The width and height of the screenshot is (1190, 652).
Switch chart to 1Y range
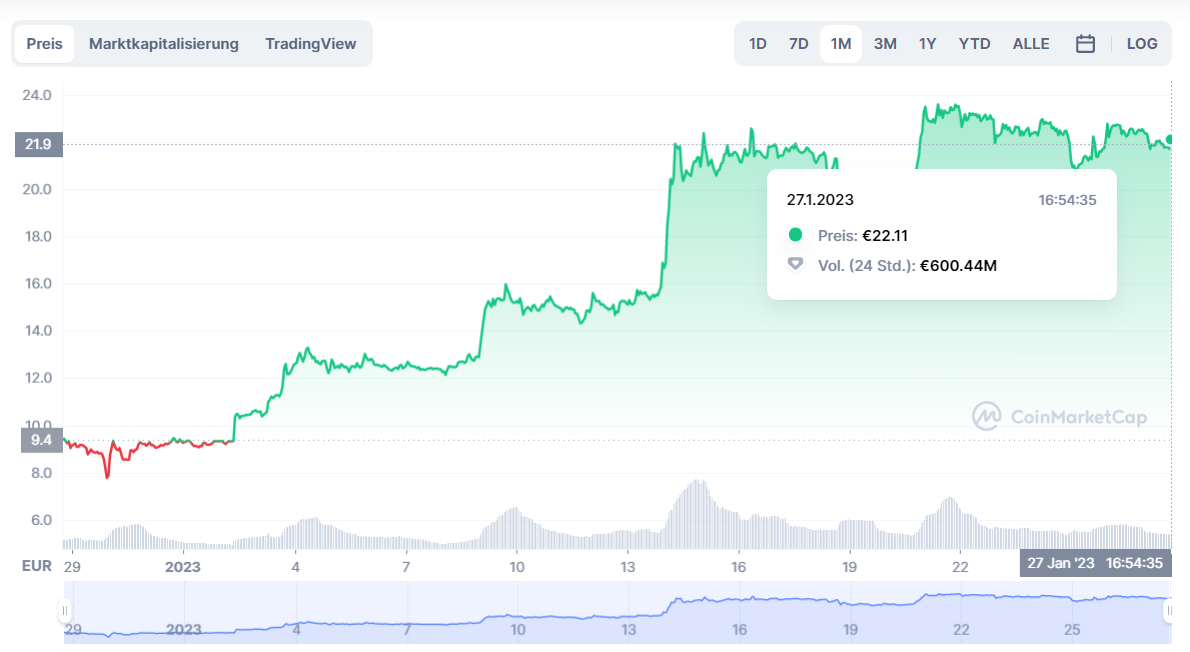(927, 44)
